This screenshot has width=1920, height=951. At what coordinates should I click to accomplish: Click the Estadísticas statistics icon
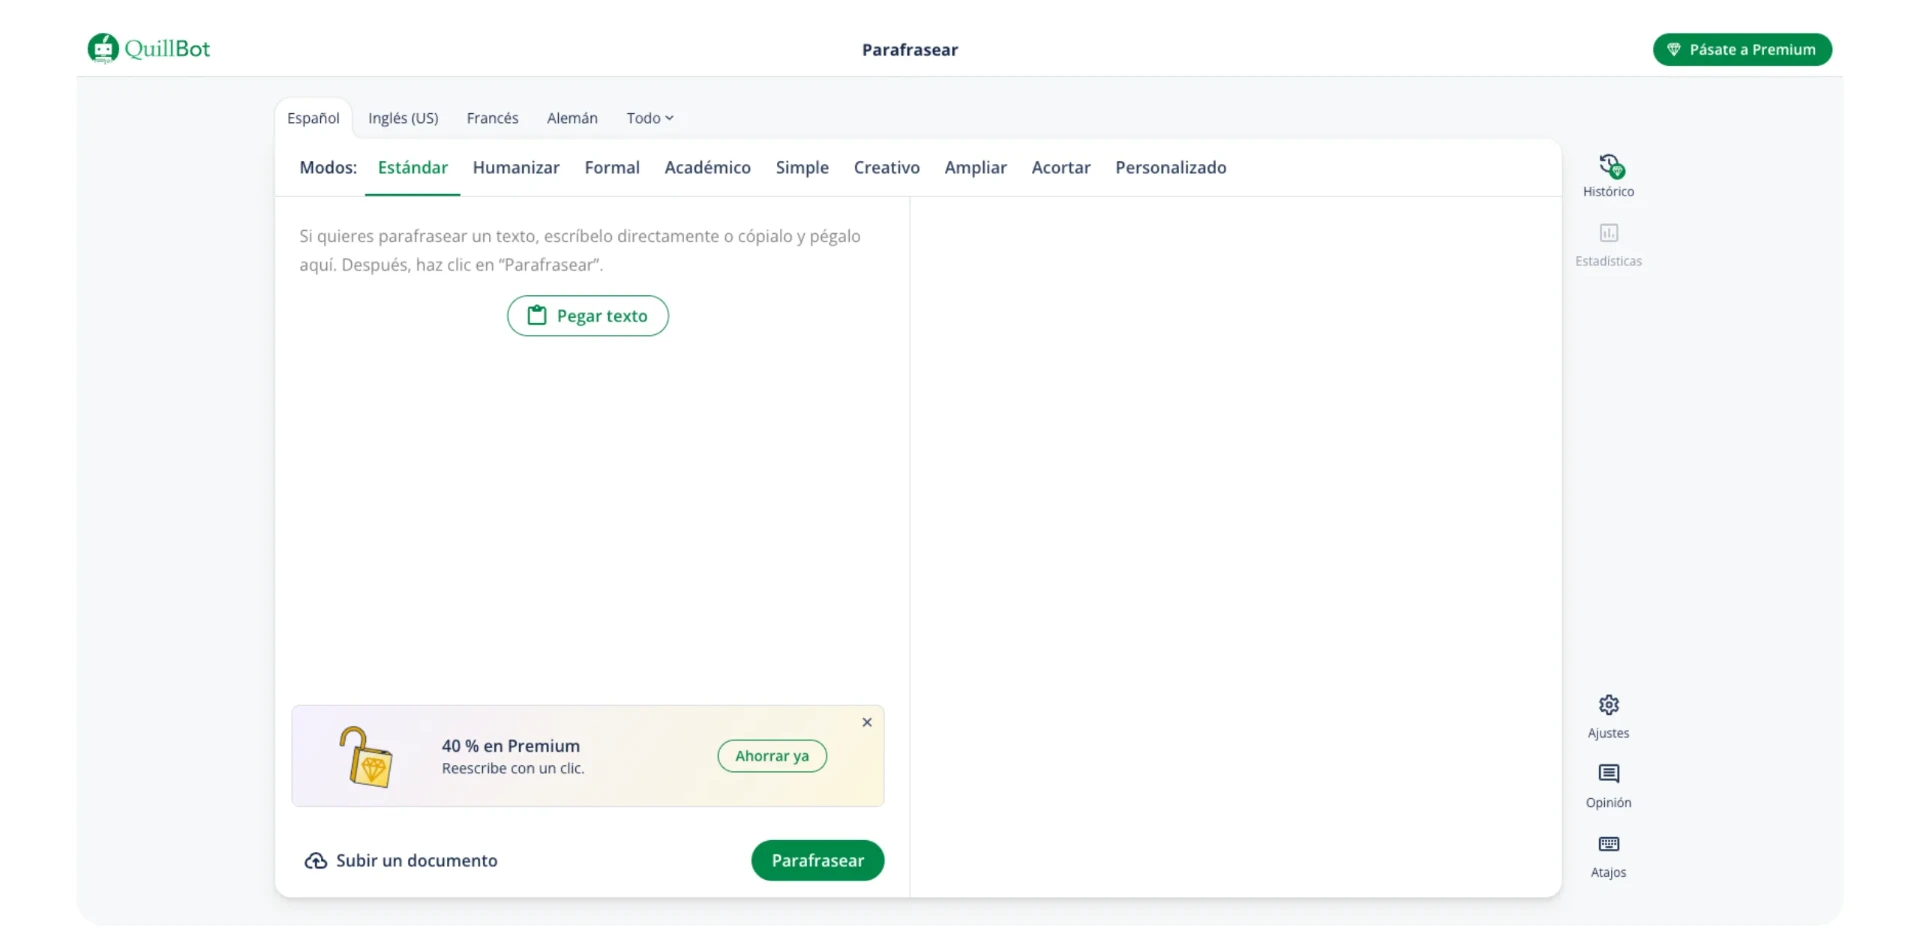point(1608,234)
